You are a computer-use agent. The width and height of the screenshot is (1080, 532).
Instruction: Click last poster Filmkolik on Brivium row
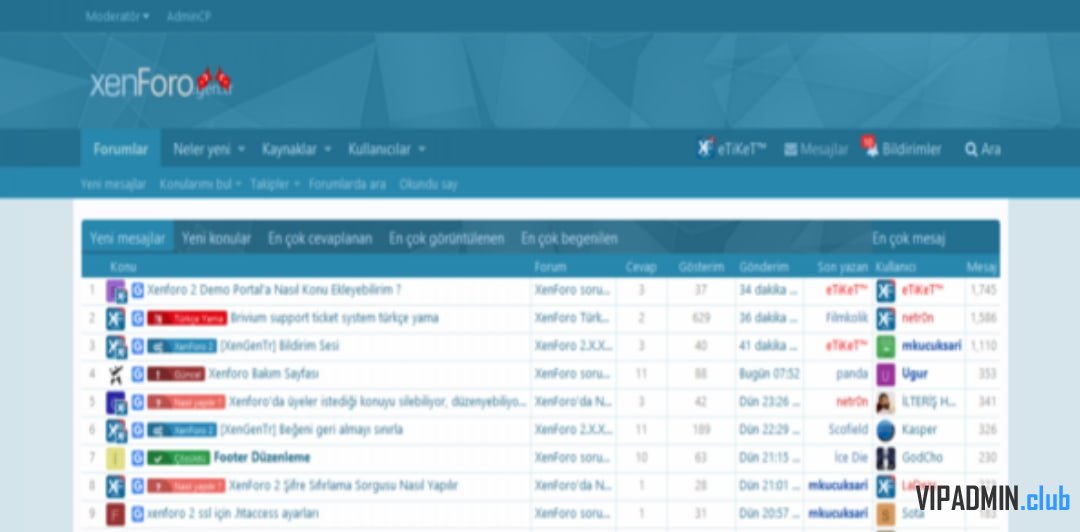pos(847,318)
